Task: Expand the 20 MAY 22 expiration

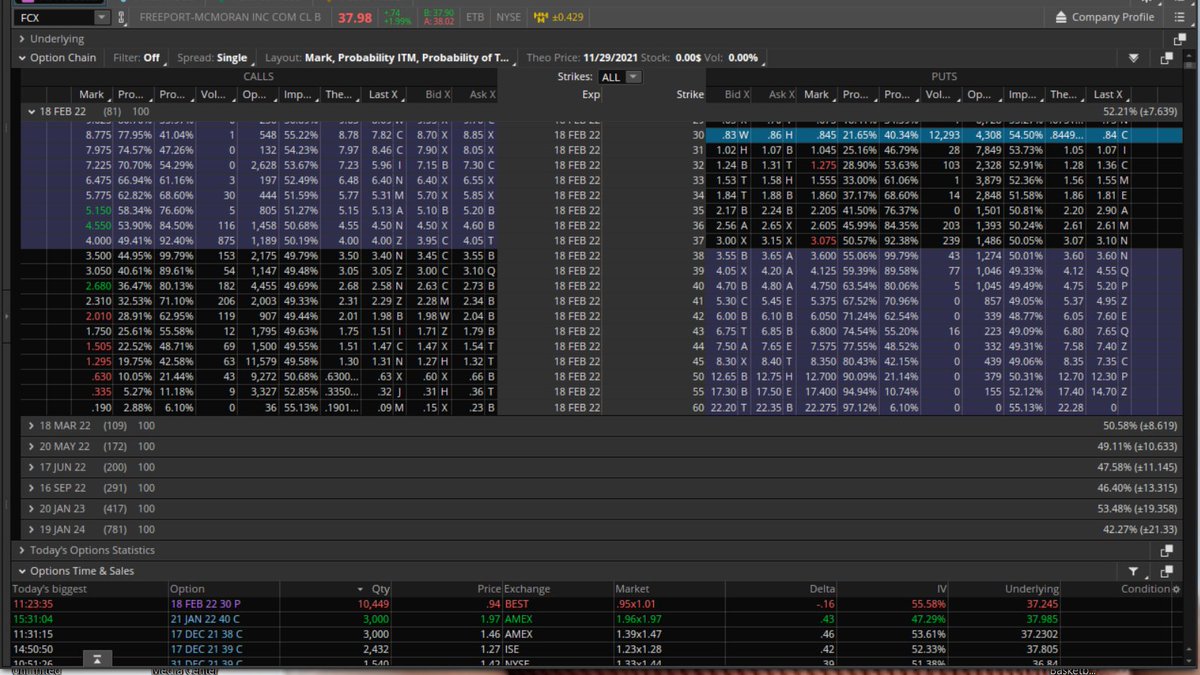Action: (x=32, y=446)
